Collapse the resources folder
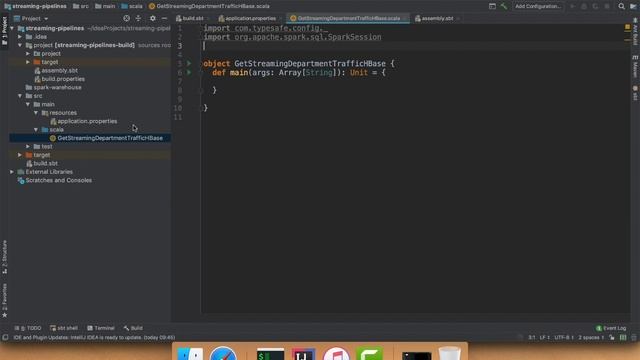 (x=36, y=113)
